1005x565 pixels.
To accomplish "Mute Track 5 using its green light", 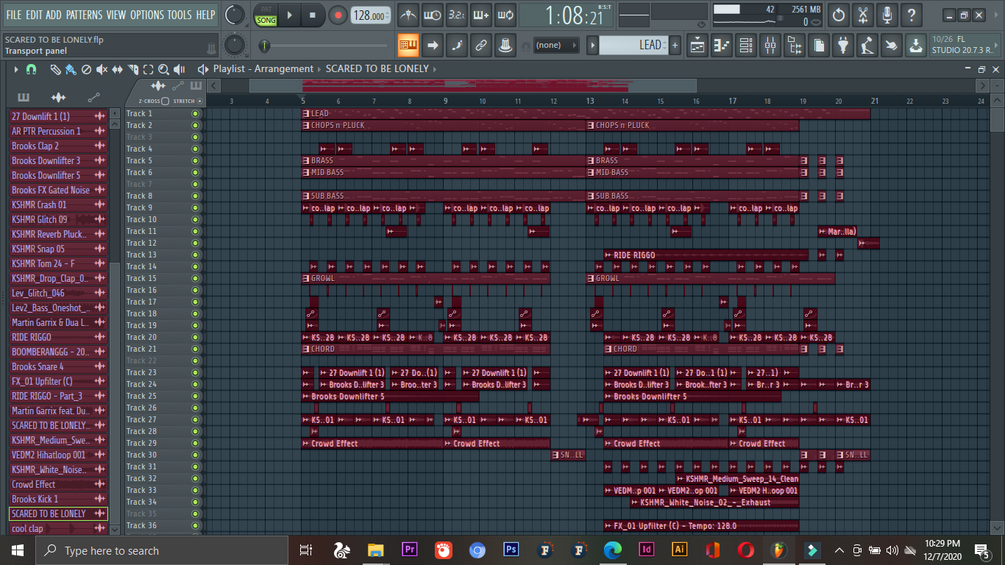I will click(x=195, y=161).
